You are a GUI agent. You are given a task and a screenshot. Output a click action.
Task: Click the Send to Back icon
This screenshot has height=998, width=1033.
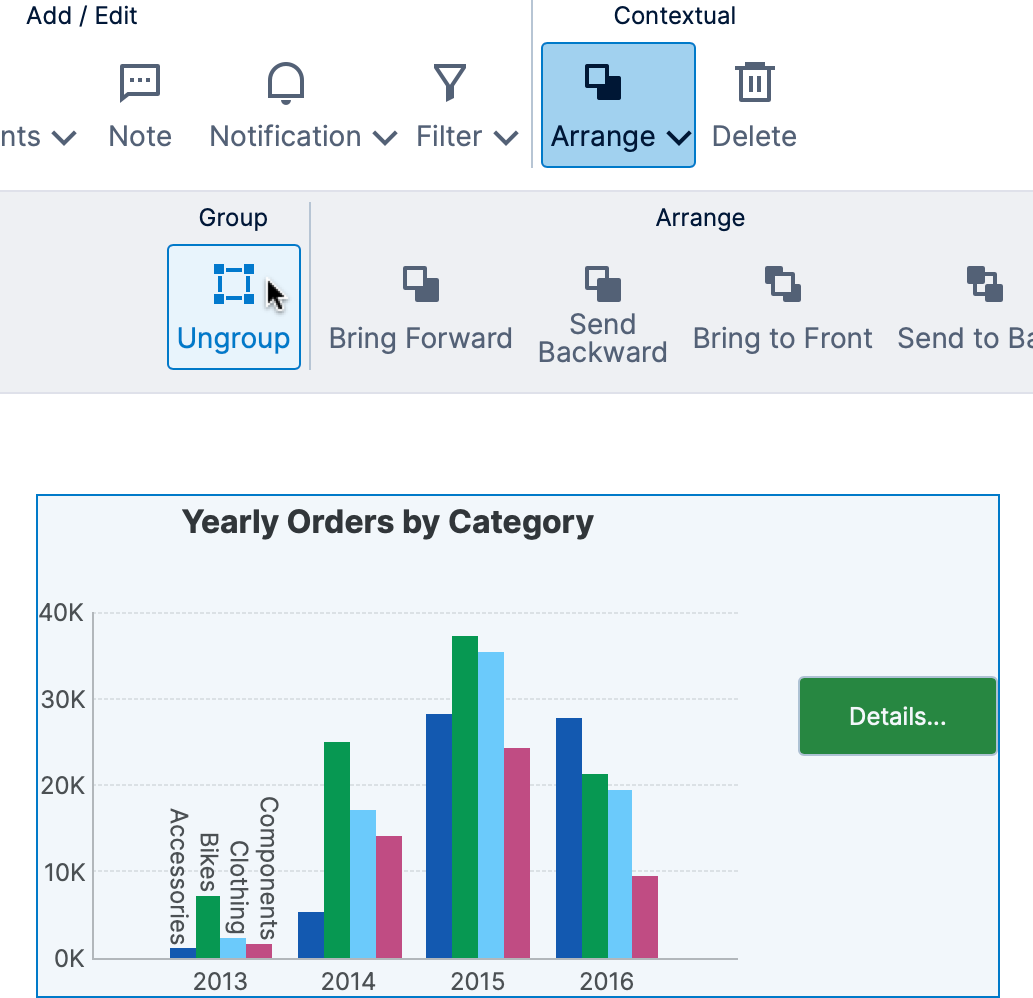[984, 284]
